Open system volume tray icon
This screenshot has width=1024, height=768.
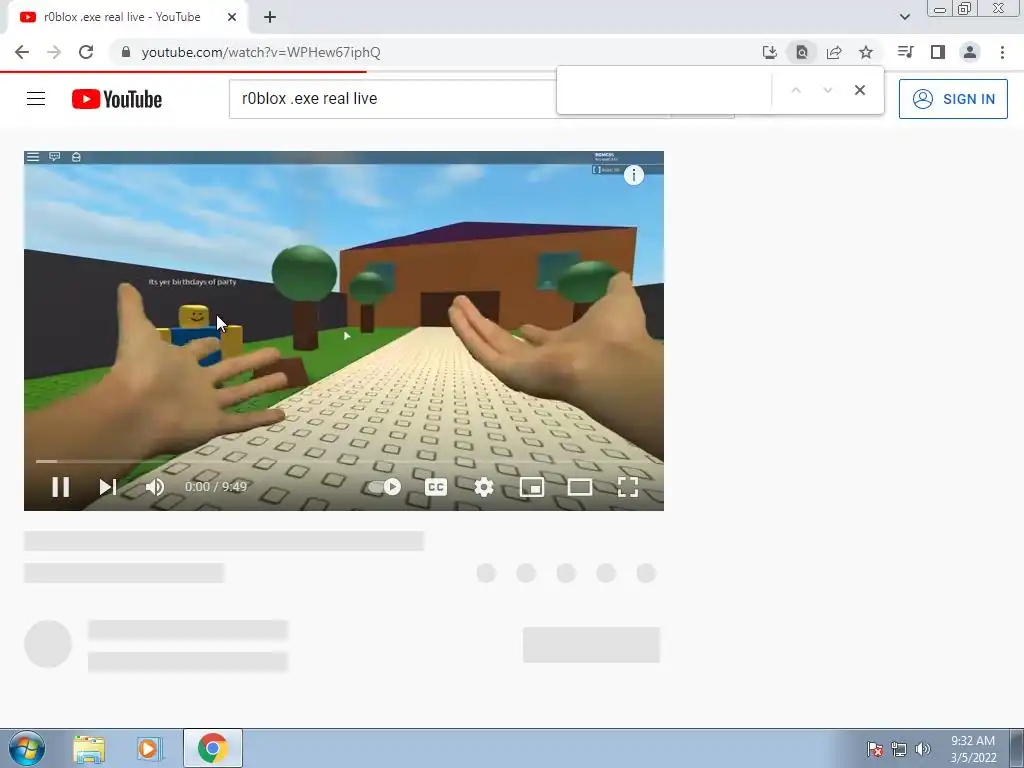click(923, 749)
